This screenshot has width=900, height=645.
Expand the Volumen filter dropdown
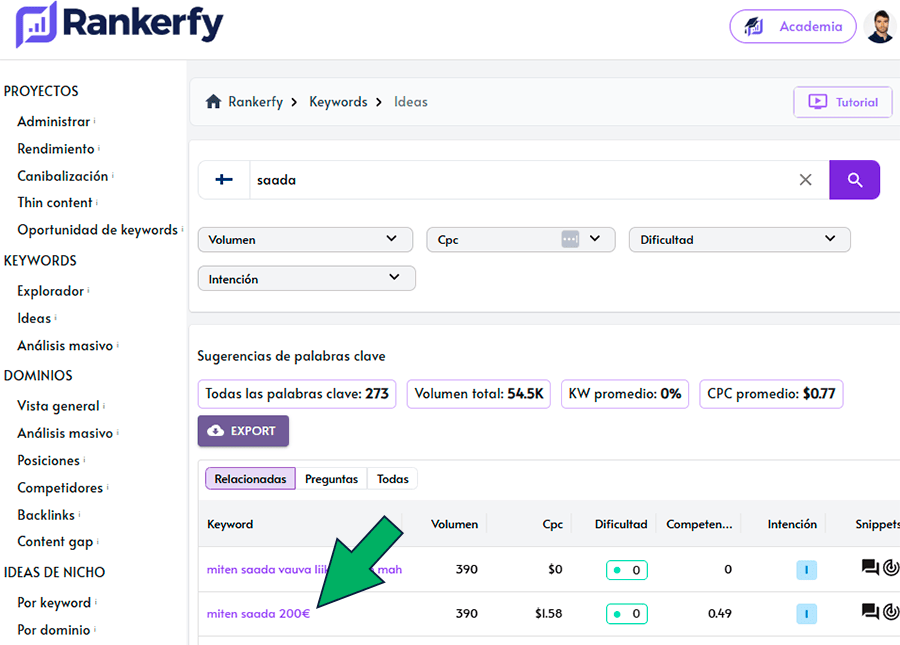coord(305,239)
